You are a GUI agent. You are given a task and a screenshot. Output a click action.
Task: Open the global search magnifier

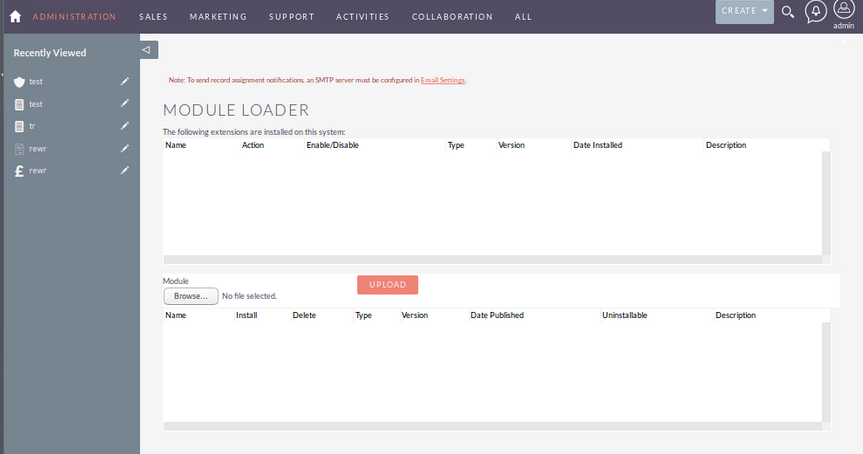[x=788, y=12]
